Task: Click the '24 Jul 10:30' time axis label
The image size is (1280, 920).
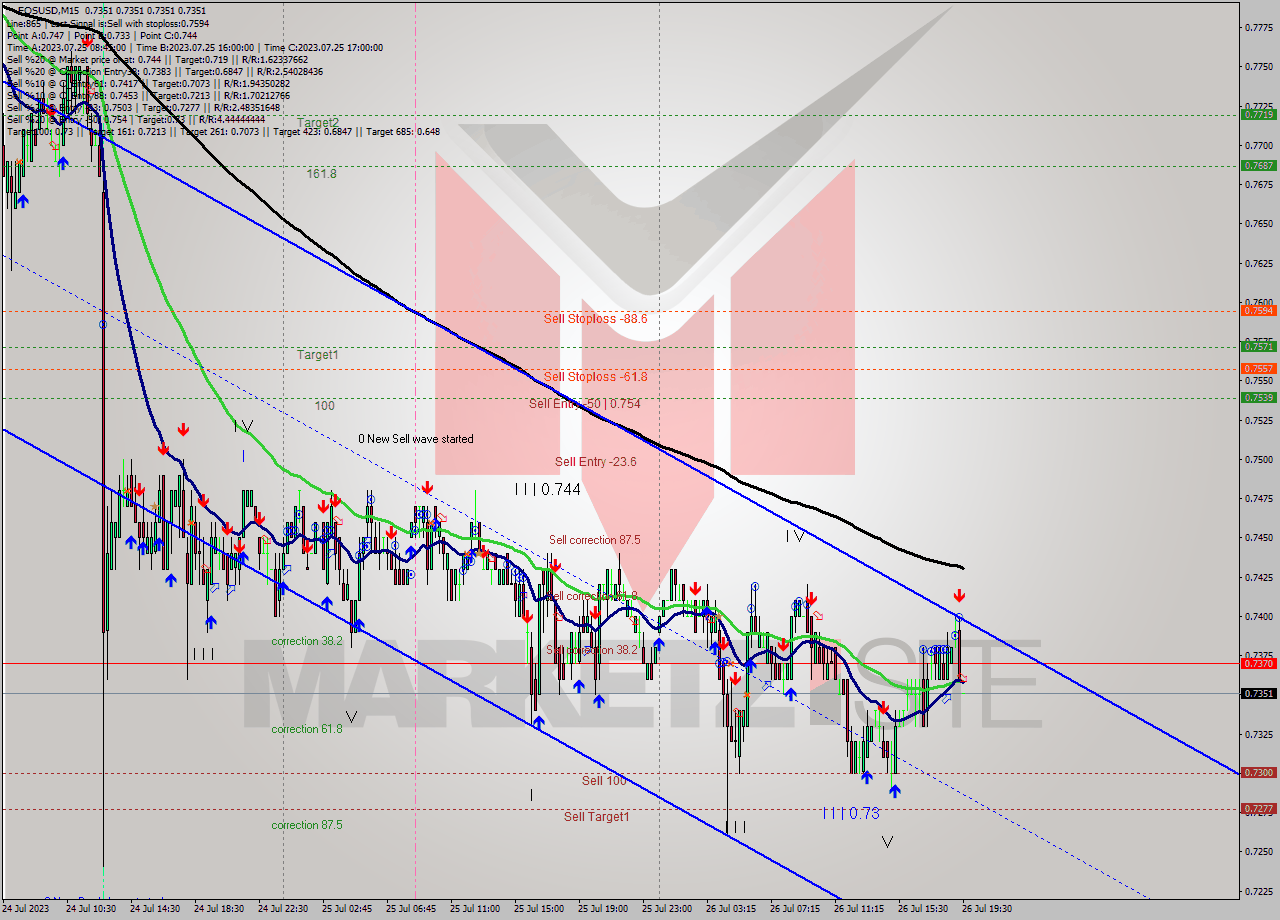Action: pos(91,909)
